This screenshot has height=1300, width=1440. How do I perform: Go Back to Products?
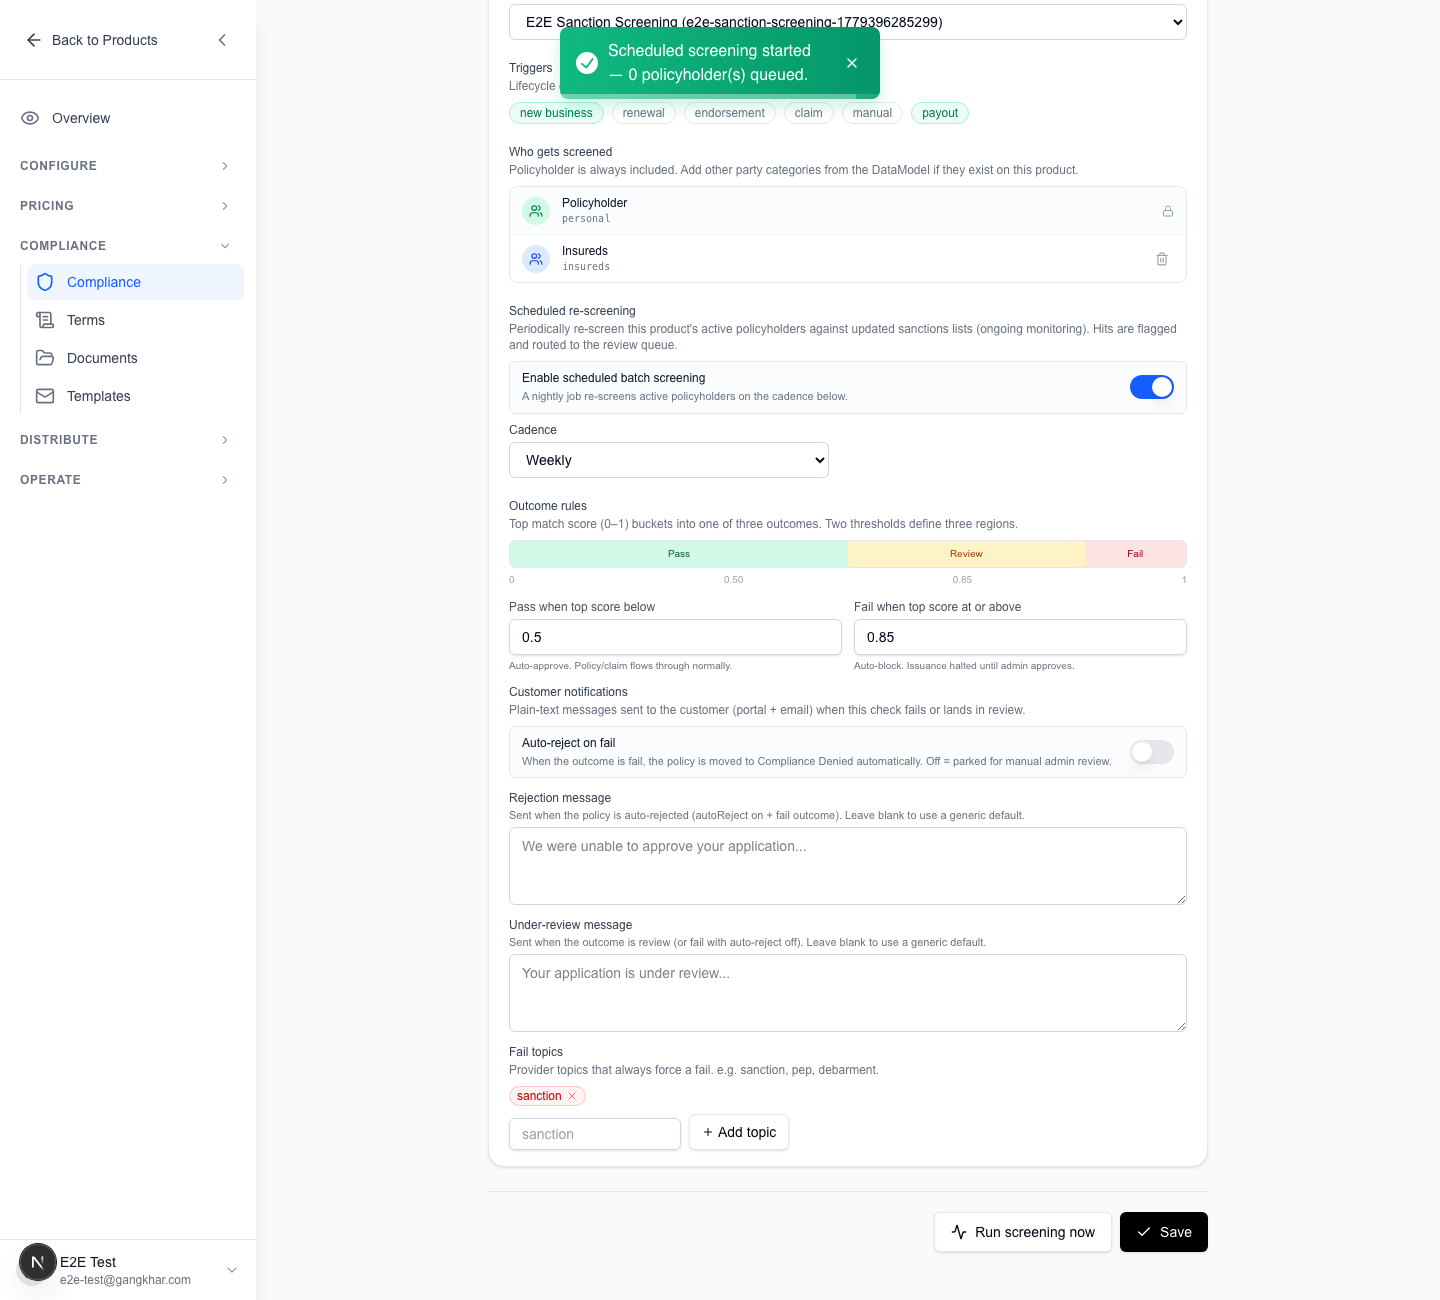[92, 40]
